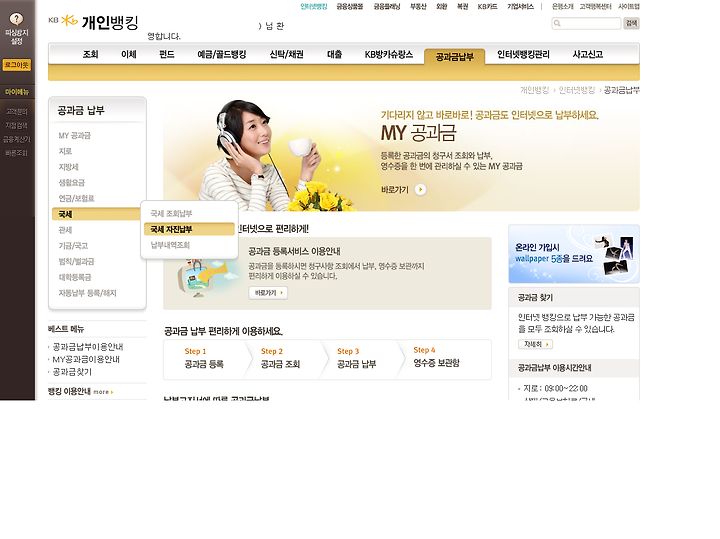Screen dimensions: 720x539
Task: Click 고객문의 in the dark sidebar
Action: click(x=17, y=112)
